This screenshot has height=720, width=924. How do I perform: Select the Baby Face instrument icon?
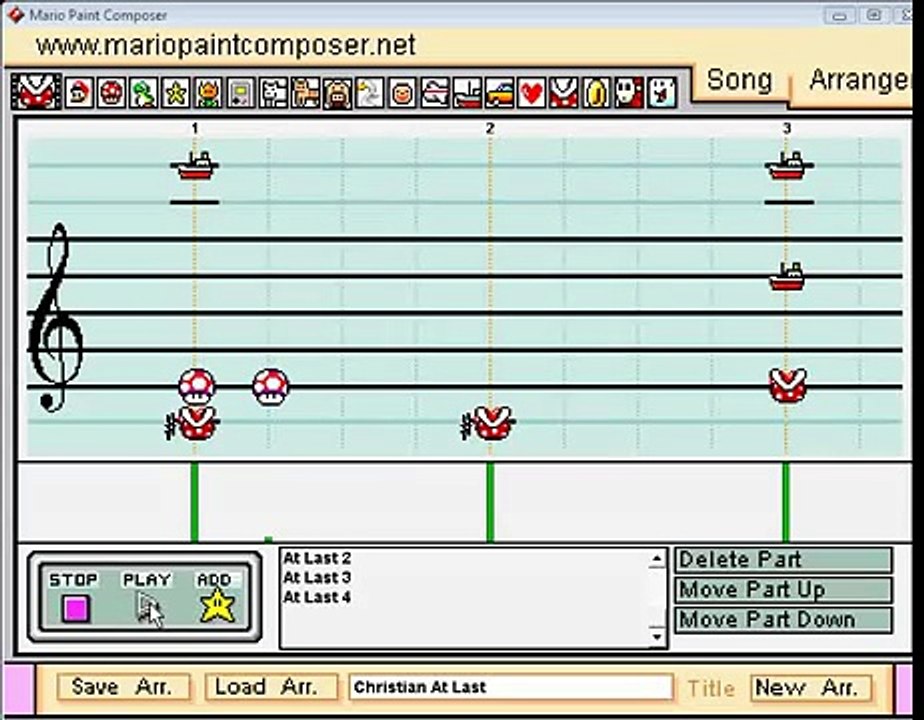402,93
